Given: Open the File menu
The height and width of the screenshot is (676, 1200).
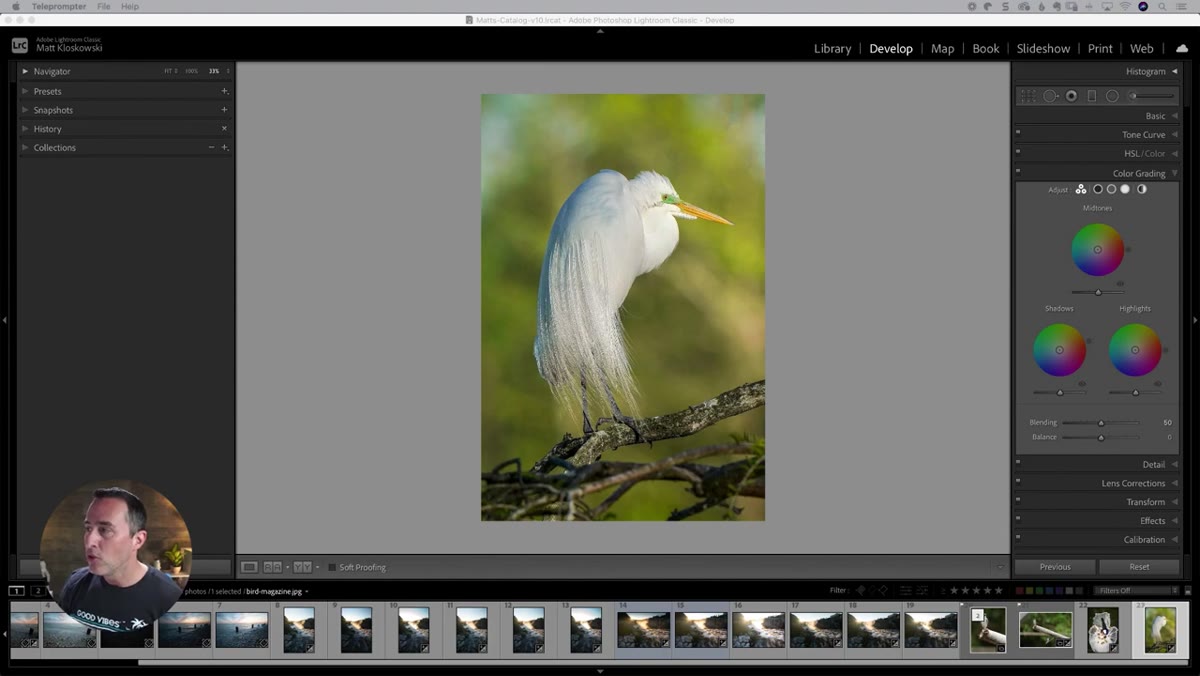Looking at the screenshot, I should click(104, 6).
